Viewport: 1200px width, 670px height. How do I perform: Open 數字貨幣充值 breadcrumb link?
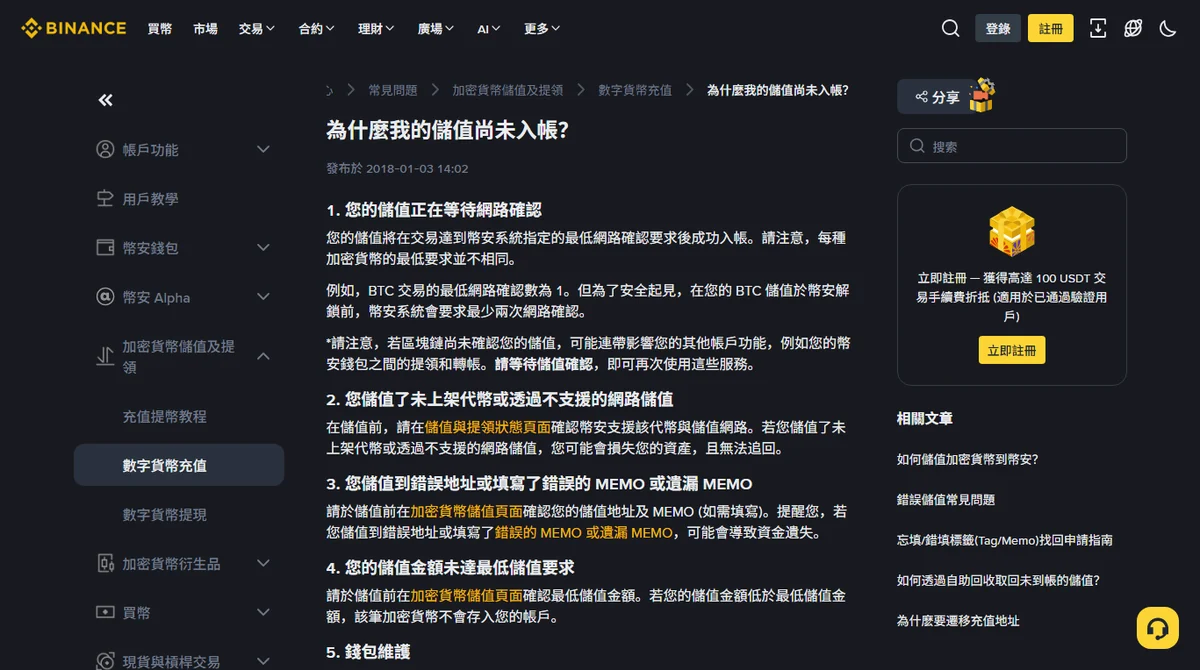635,90
